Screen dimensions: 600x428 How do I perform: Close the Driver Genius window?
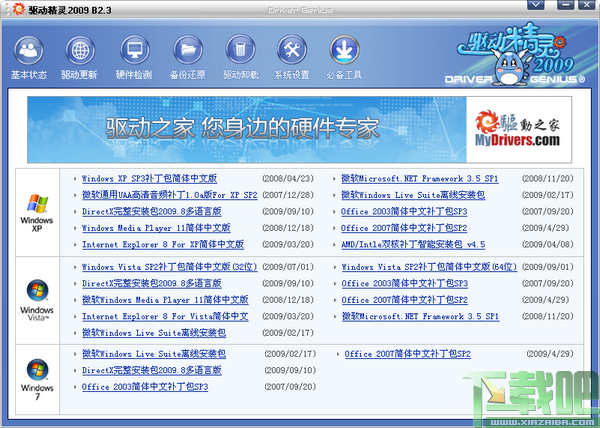586,5
